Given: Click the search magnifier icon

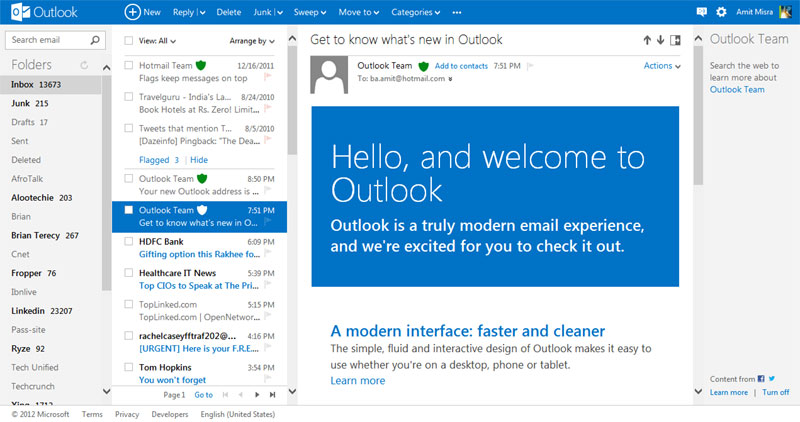Looking at the screenshot, I should point(95,40).
